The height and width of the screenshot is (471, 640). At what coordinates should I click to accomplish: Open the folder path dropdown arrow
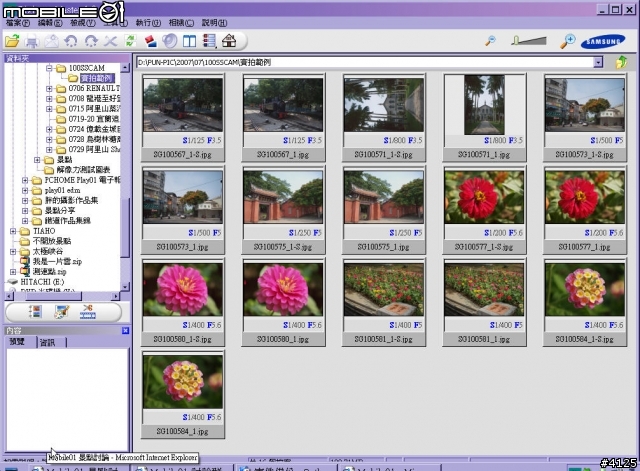598,62
